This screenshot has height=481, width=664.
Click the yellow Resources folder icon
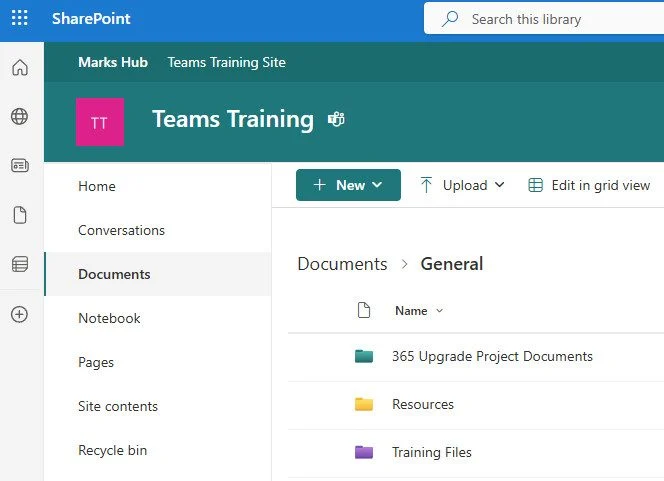pyautogui.click(x=364, y=404)
